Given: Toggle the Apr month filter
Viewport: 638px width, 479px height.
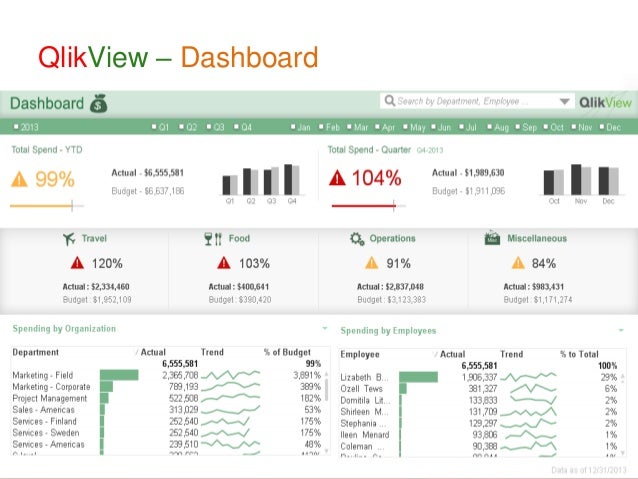Looking at the screenshot, I should click(x=385, y=127).
